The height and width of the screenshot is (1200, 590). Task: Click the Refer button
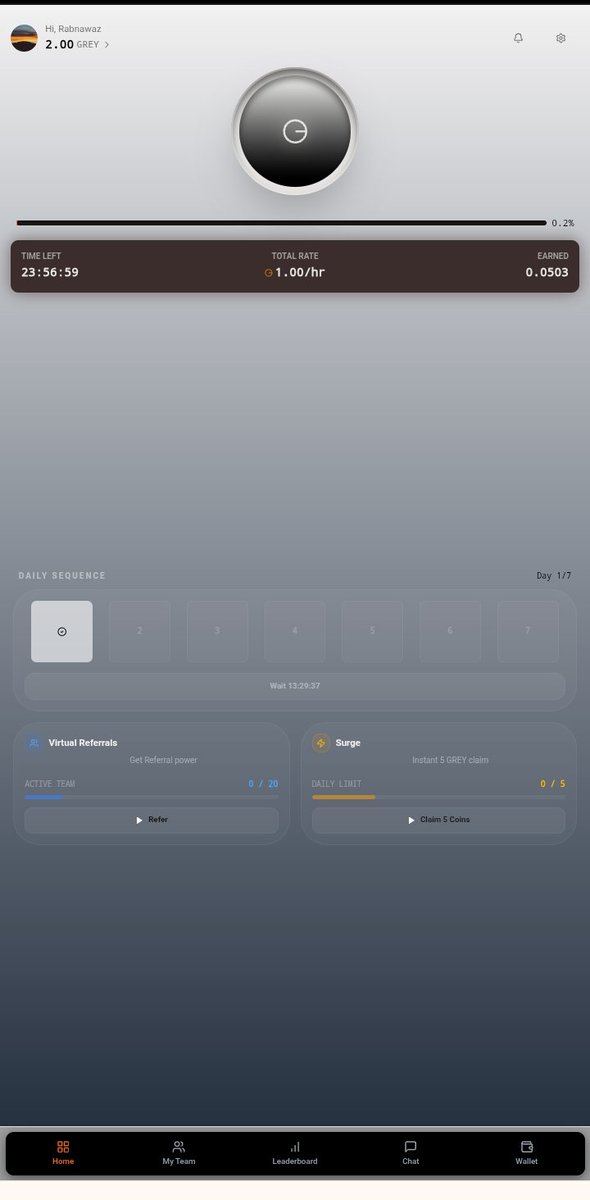point(151,820)
